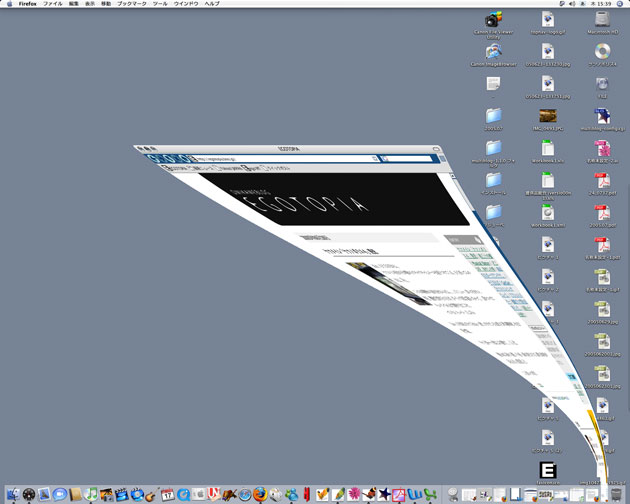
Task: Open the Apple menu
Action: [8, 4]
